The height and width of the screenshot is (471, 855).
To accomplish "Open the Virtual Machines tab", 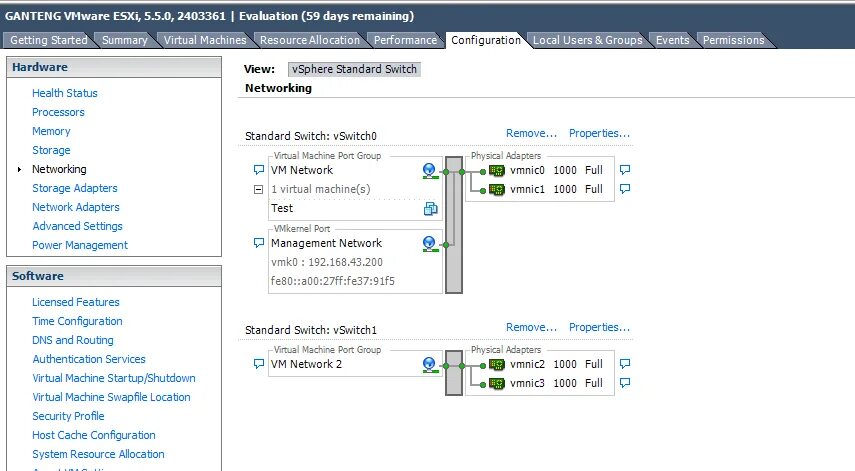I will (205, 40).
